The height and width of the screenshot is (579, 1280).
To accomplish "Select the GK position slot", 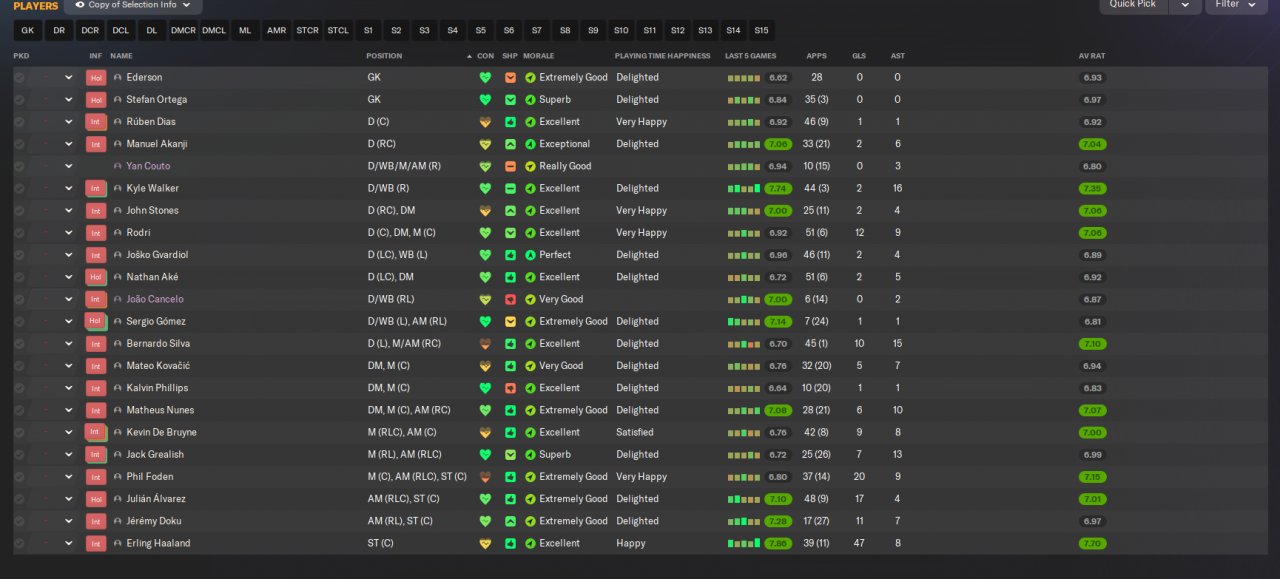I will (28, 30).
